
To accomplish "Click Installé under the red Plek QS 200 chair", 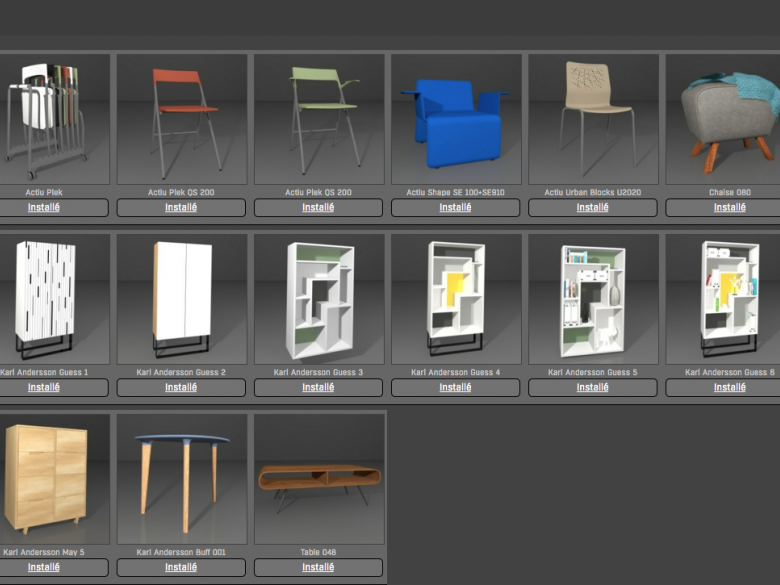I will 181,207.
